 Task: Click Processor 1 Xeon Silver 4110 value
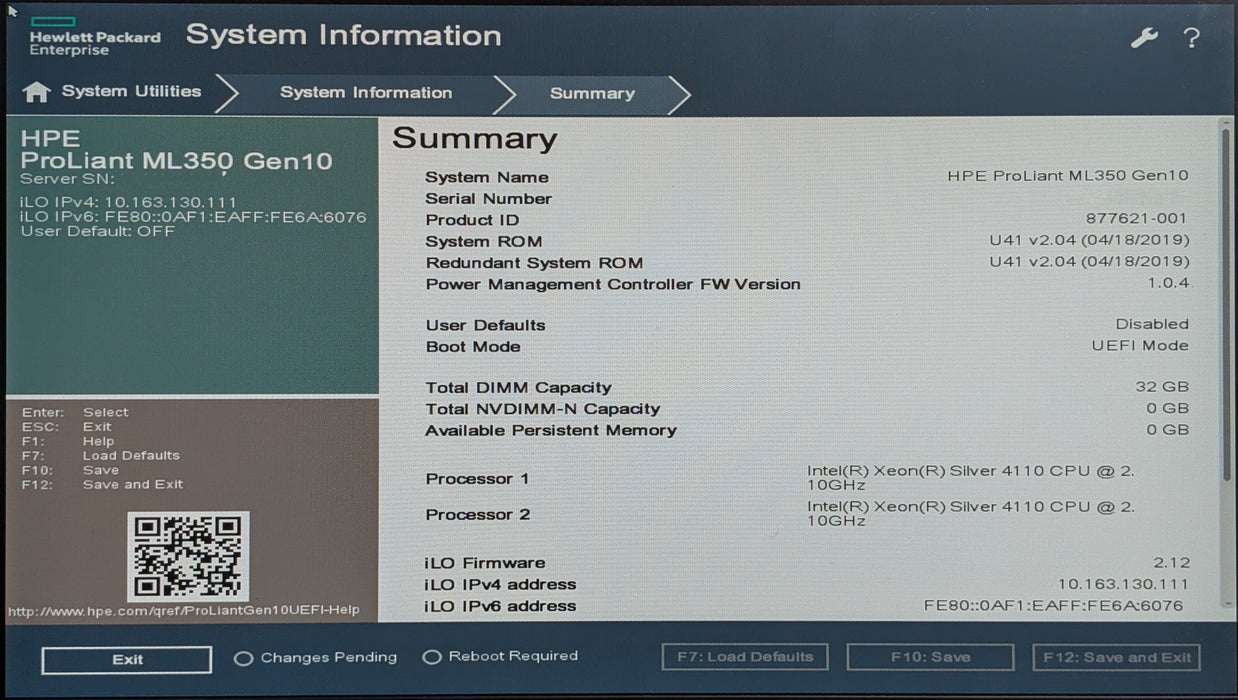point(971,477)
